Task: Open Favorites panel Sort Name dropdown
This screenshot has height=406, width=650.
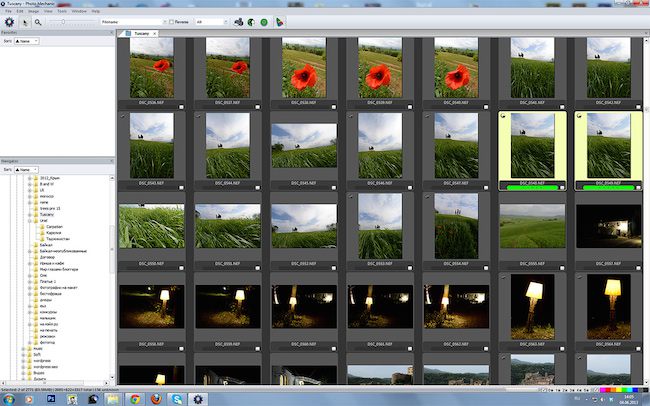Action: [x=27, y=41]
